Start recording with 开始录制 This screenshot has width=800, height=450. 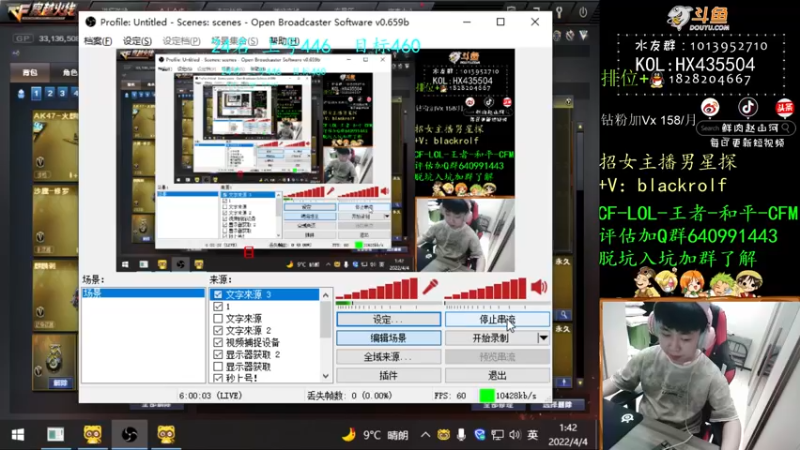(491, 338)
